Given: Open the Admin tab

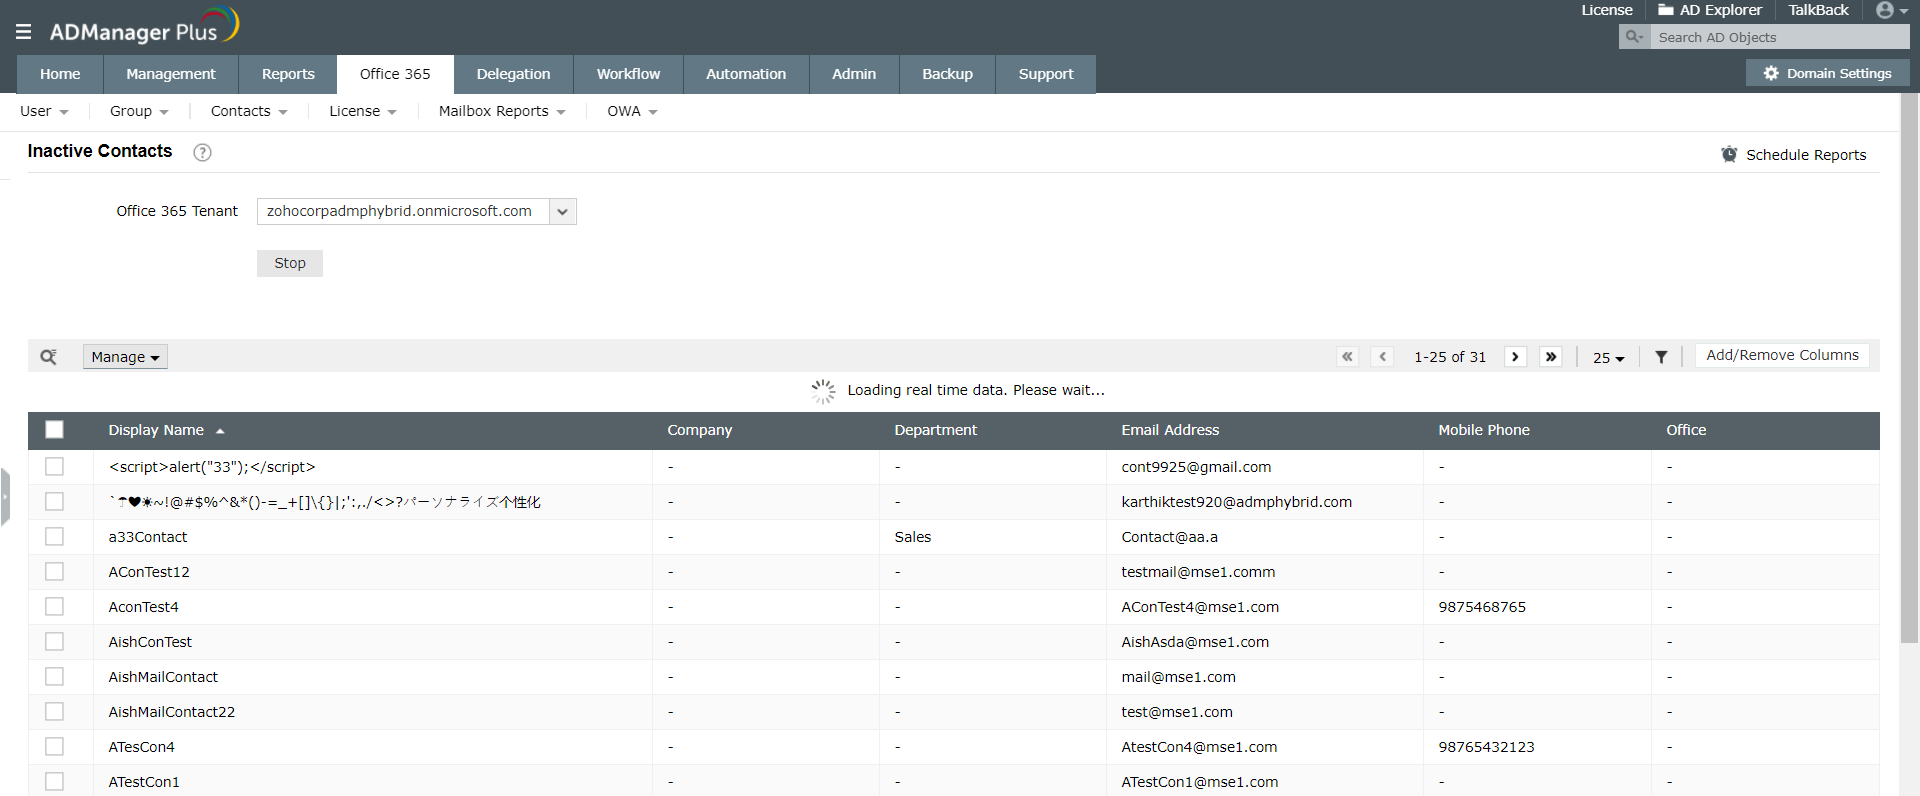Looking at the screenshot, I should tap(854, 74).
